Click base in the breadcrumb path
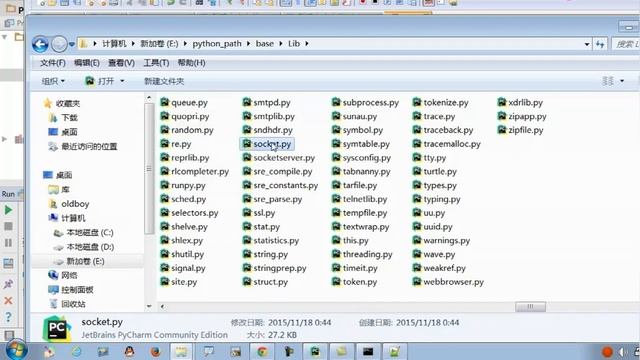This screenshot has width=640, height=360. (x=264, y=44)
